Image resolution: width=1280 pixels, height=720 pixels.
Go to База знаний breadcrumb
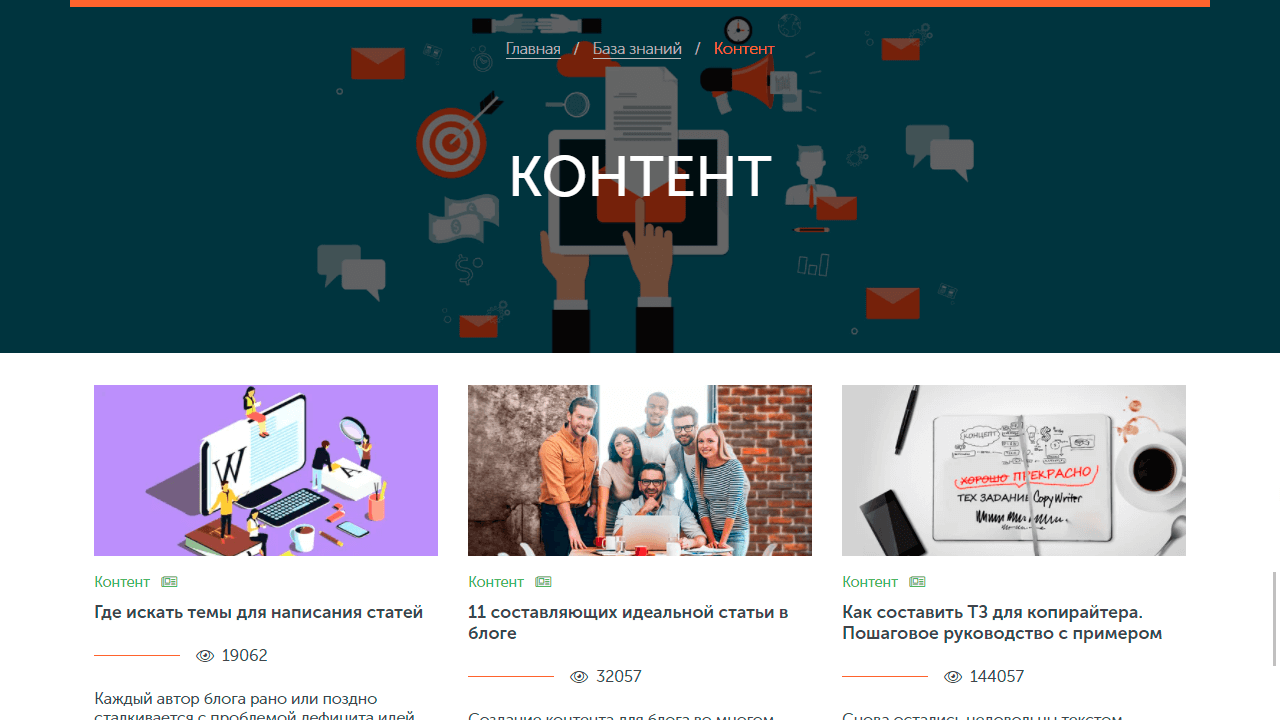click(x=637, y=48)
